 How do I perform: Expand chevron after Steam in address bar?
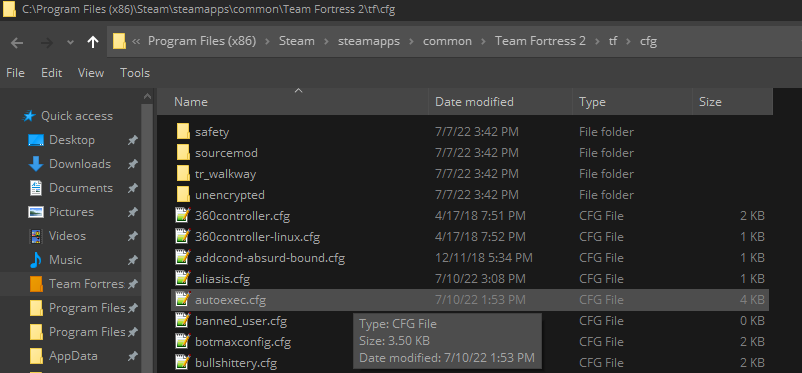coord(326,41)
